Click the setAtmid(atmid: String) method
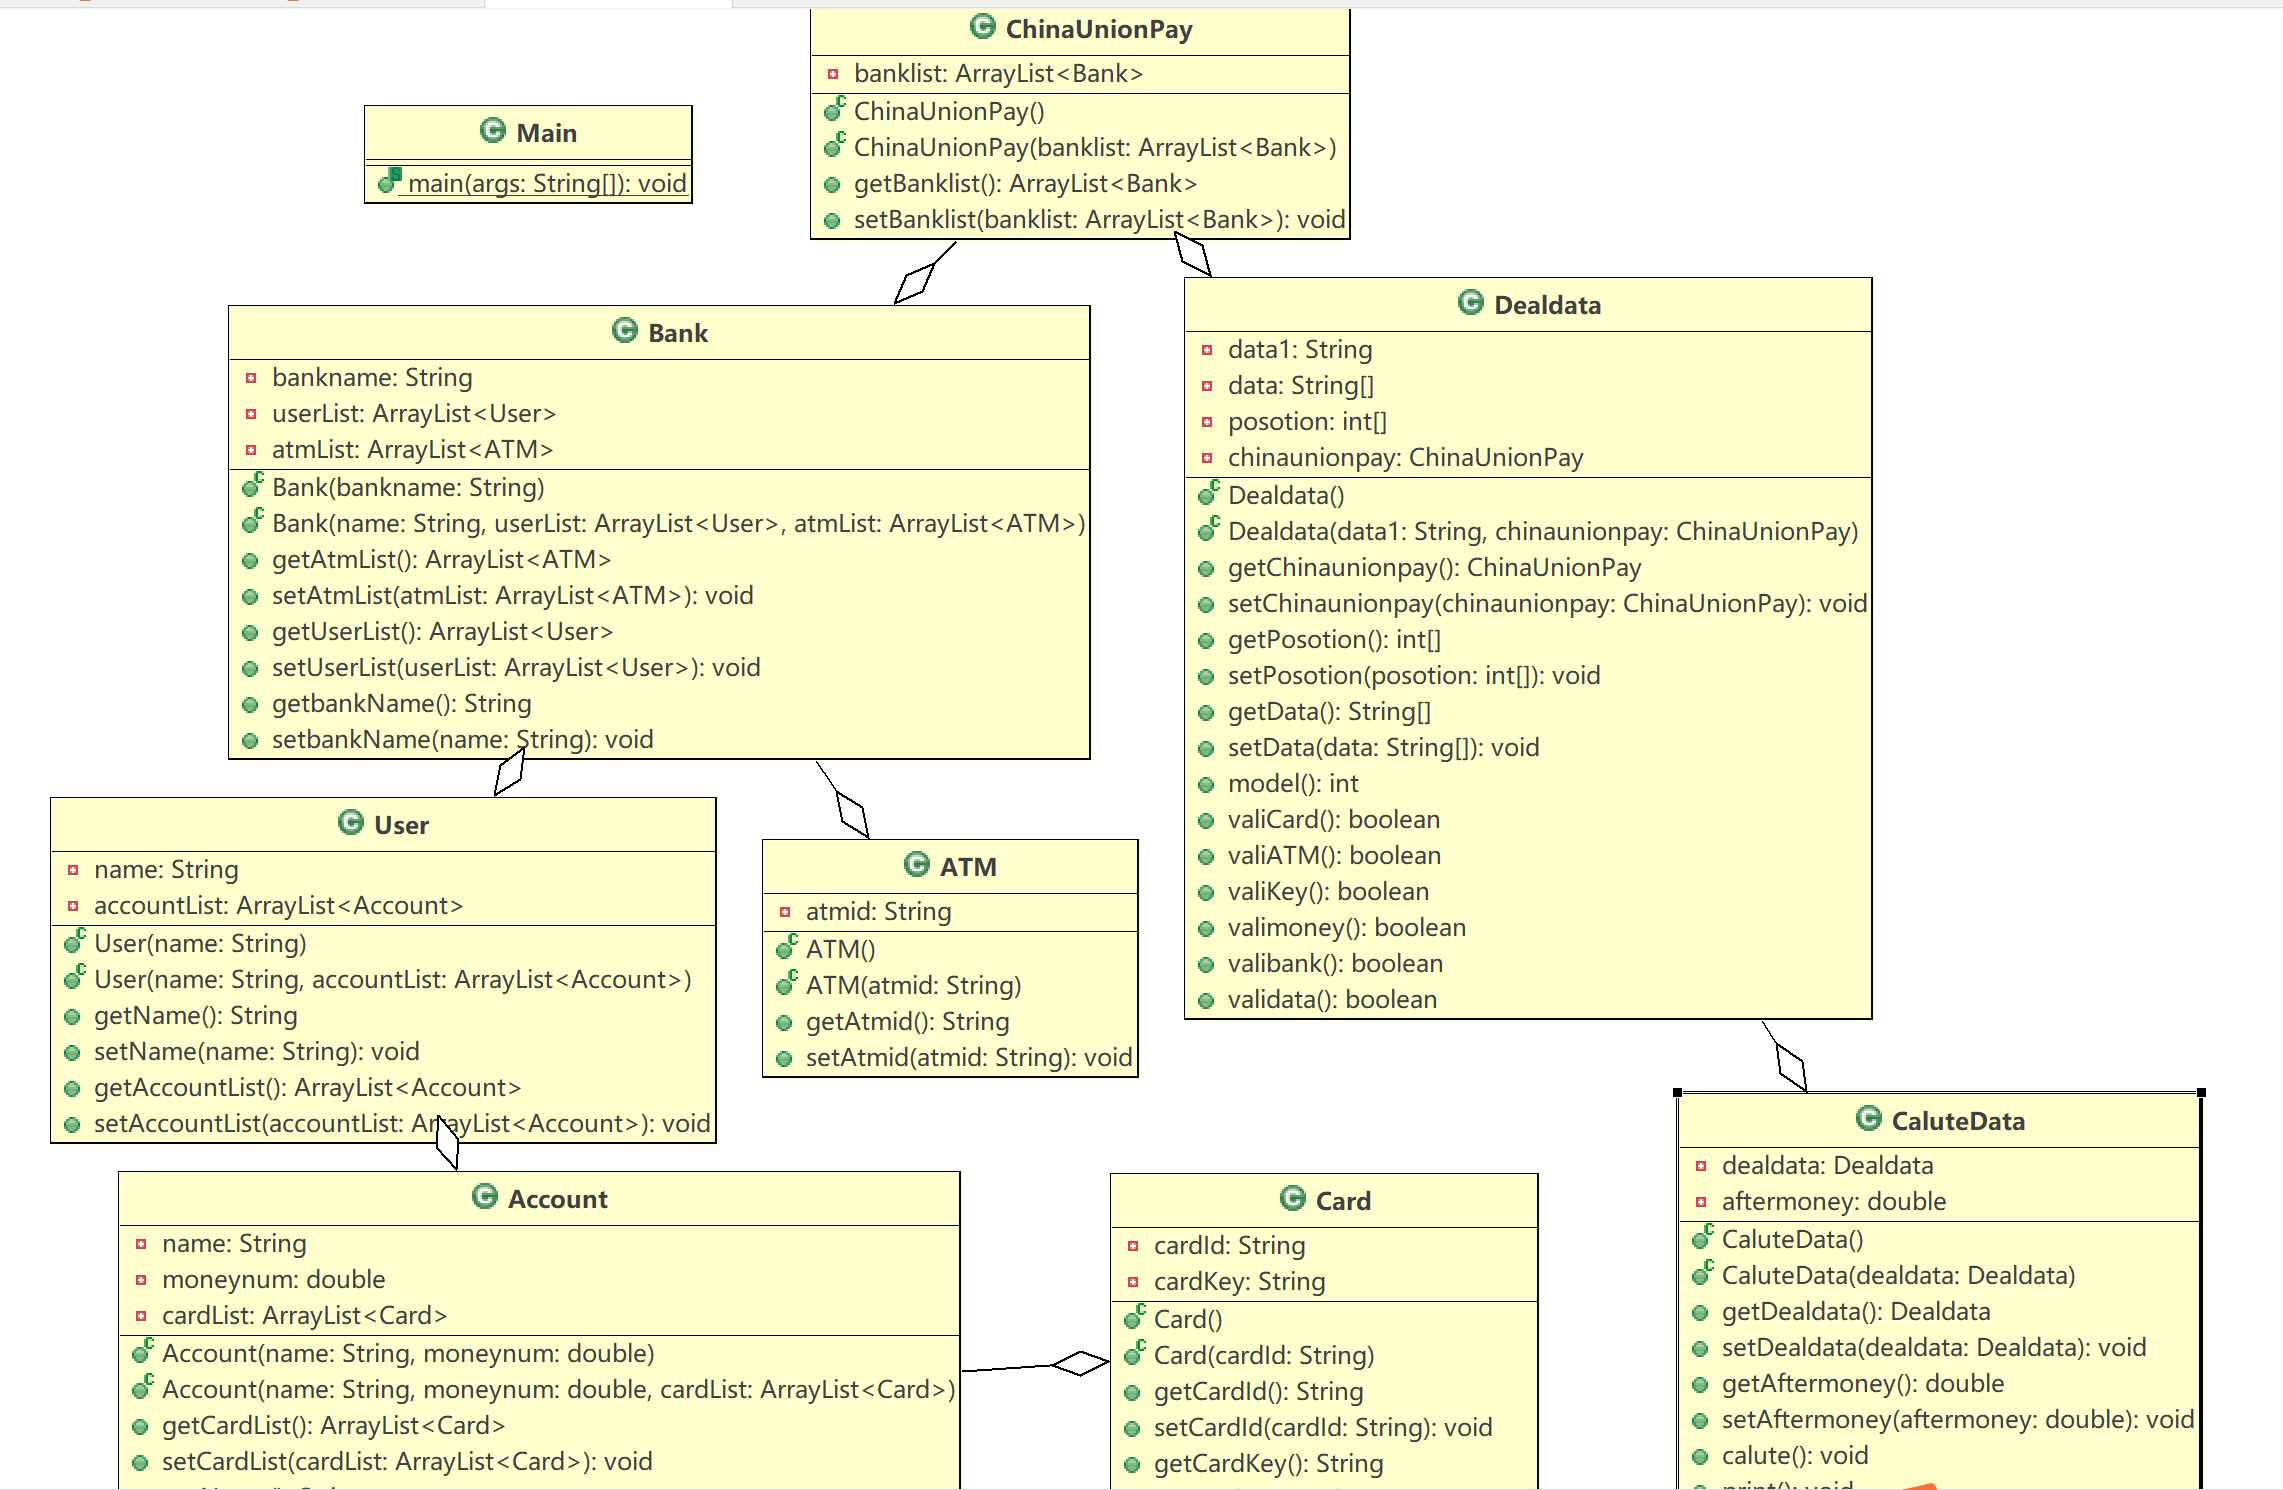 tap(968, 1058)
